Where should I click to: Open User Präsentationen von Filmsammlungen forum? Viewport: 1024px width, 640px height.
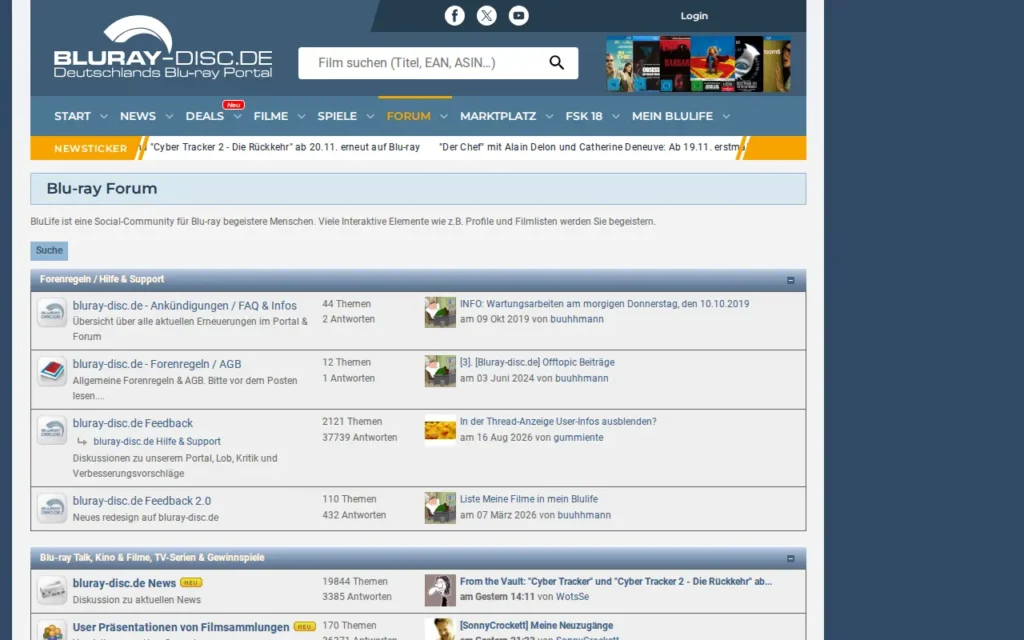pyautogui.click(x=181, y=627)
